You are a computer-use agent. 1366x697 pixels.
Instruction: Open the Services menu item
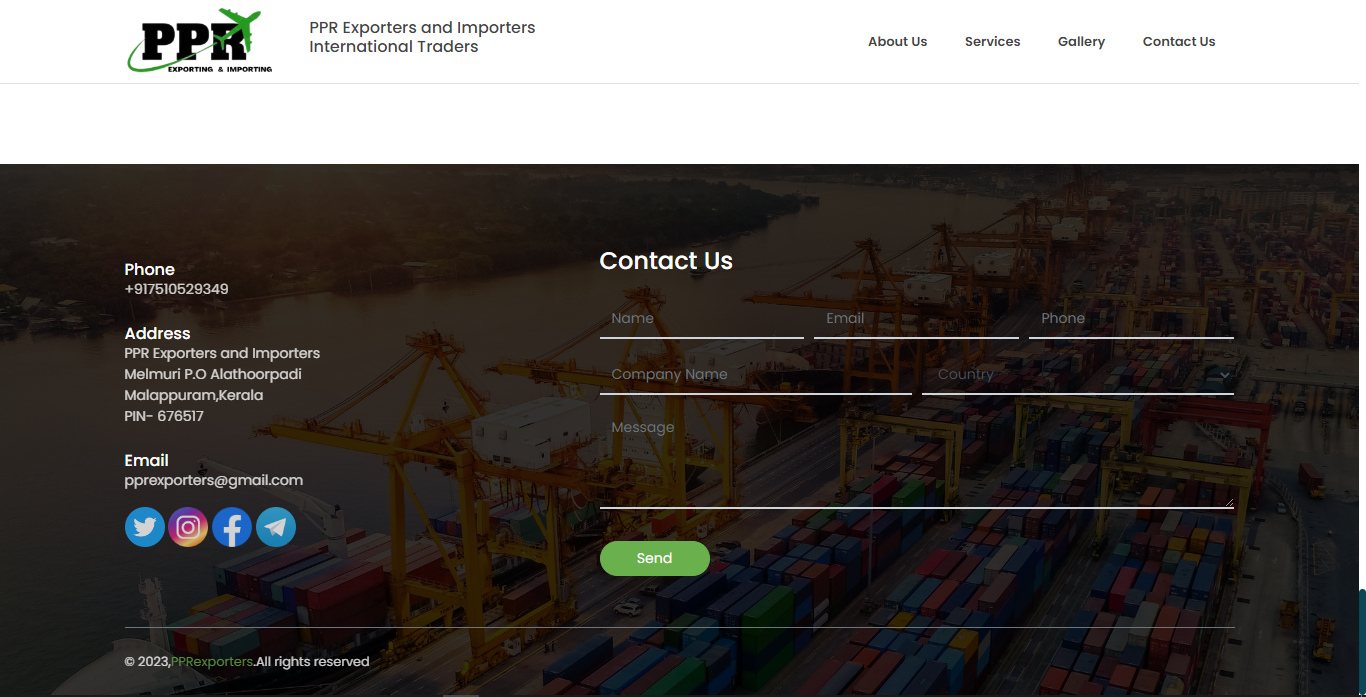(992, 41)
